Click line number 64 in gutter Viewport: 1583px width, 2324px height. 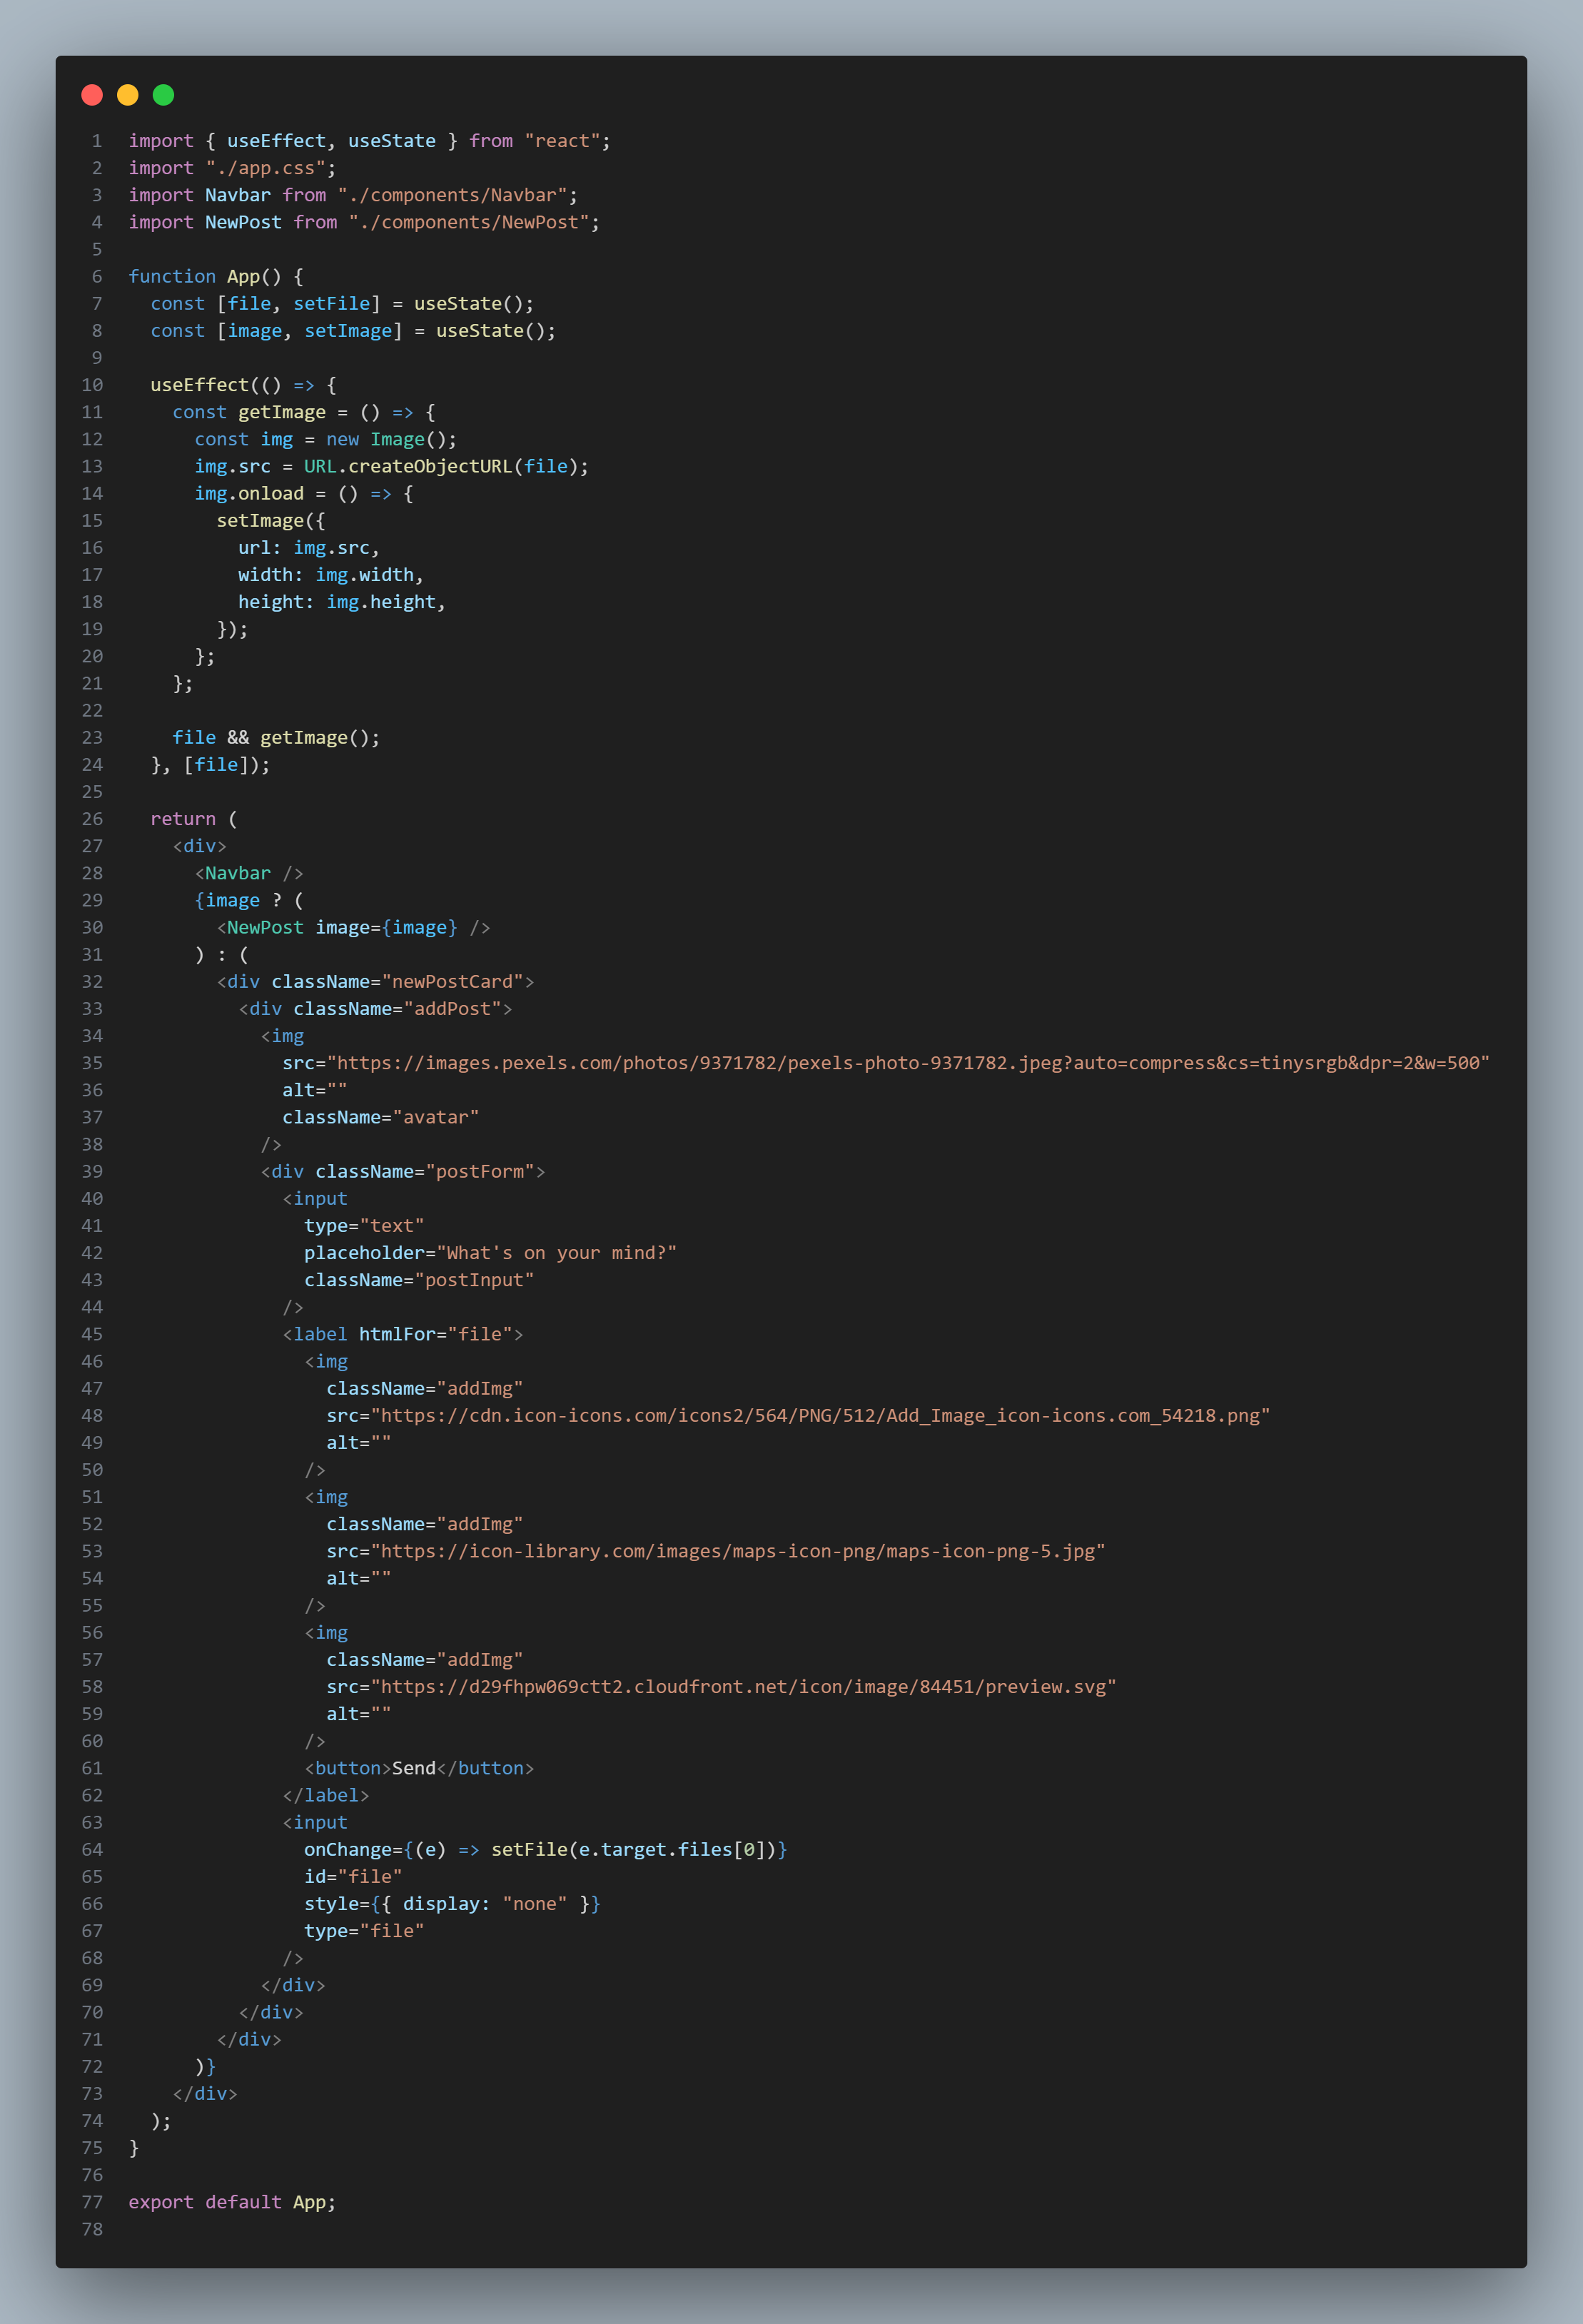coord(92,1849)
